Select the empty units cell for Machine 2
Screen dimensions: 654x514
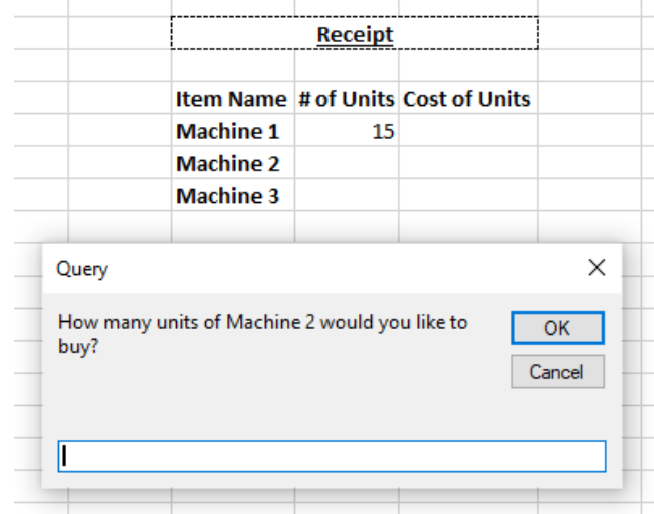[347, 162]
